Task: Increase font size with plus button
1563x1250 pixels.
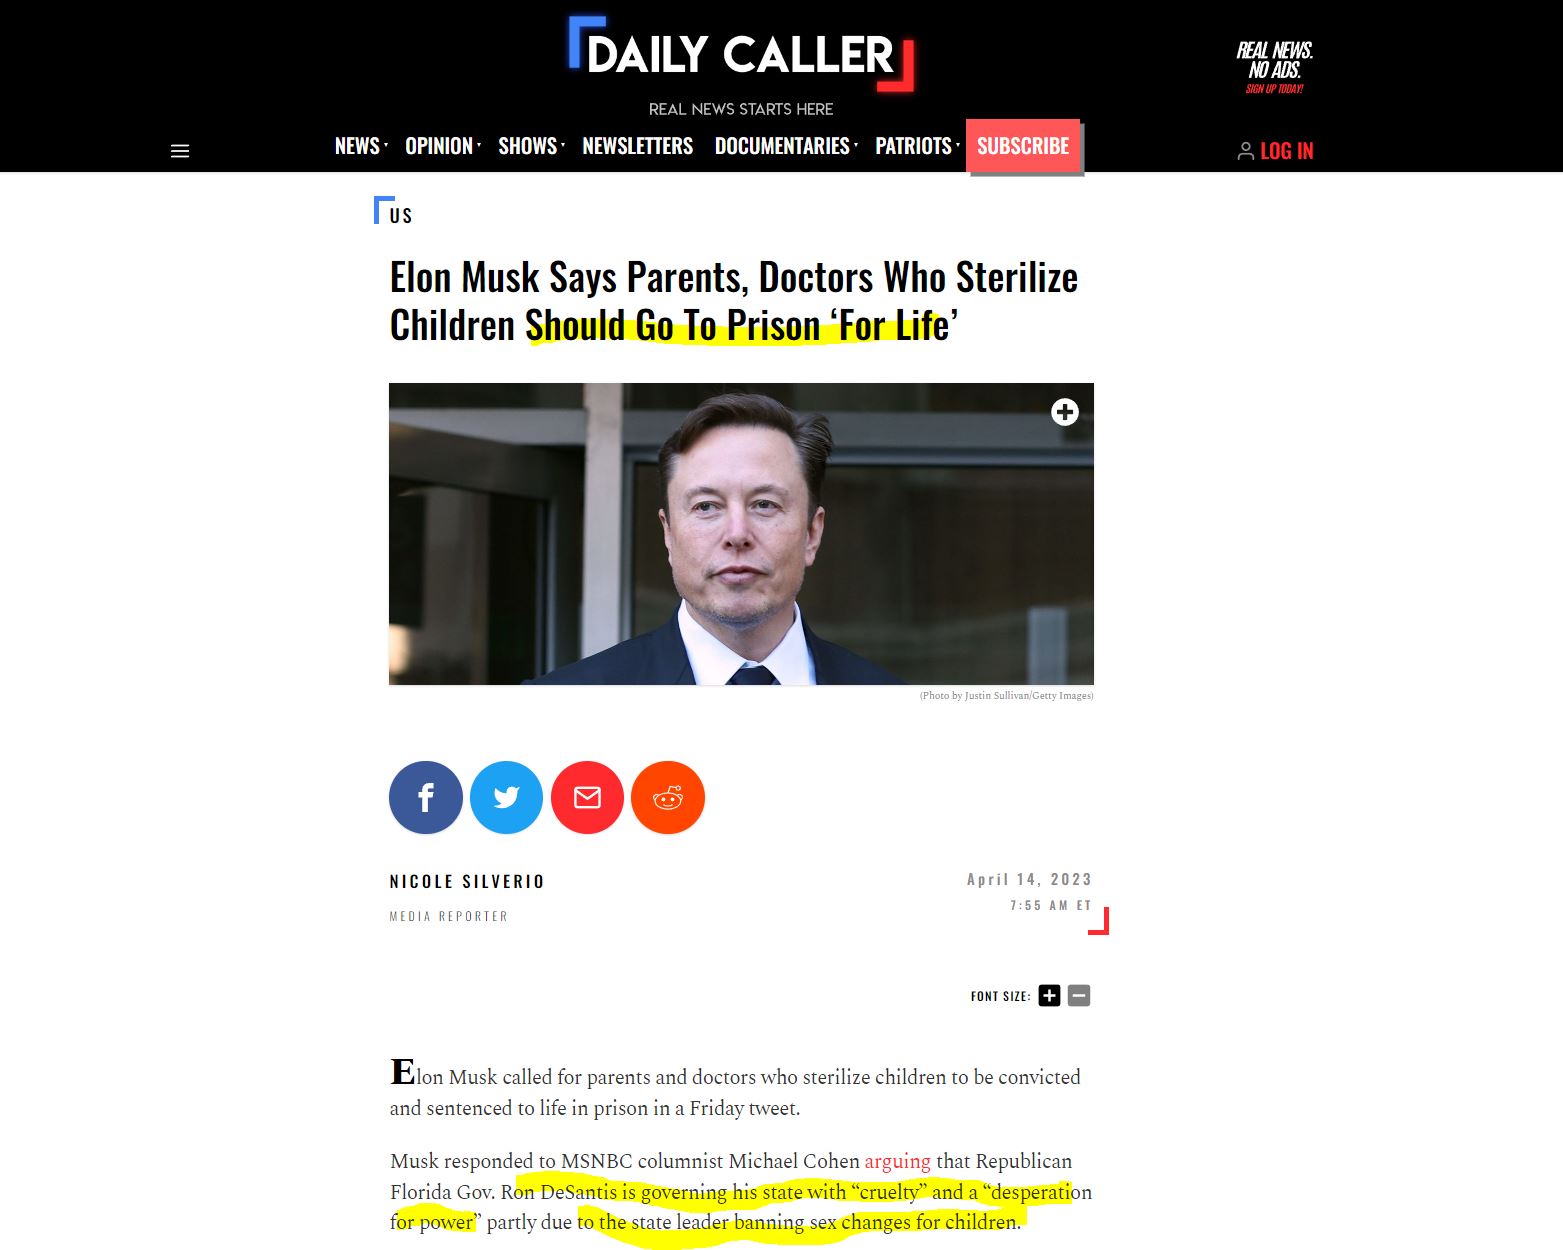Action: (1049, 996)
